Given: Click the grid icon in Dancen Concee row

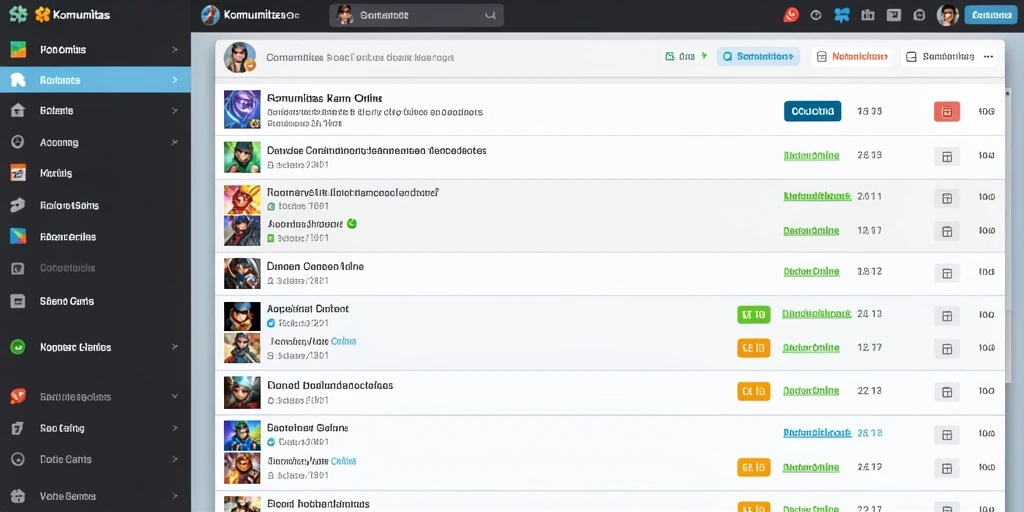Looking at the screenshot, I should pos(947,273).
